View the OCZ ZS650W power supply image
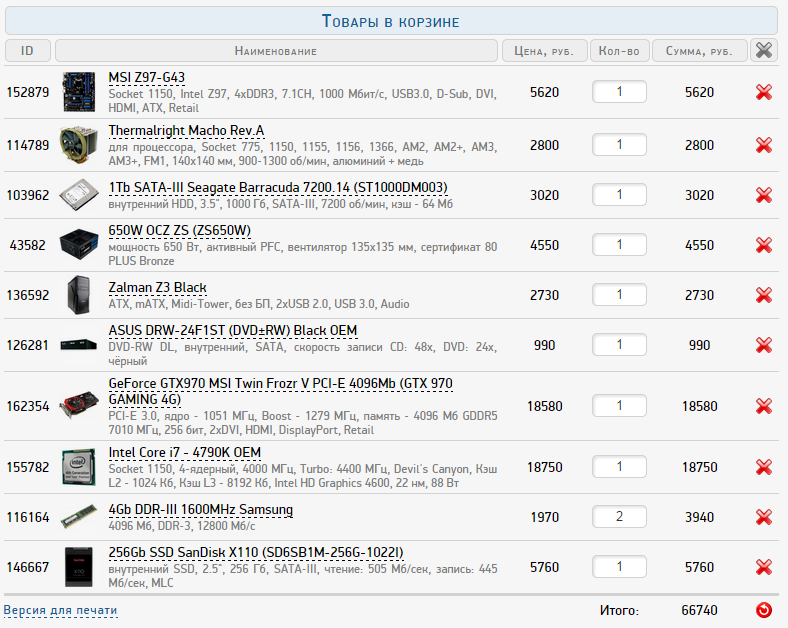Image resolution: width=788 pixels, height=628 pixels. 79,245
